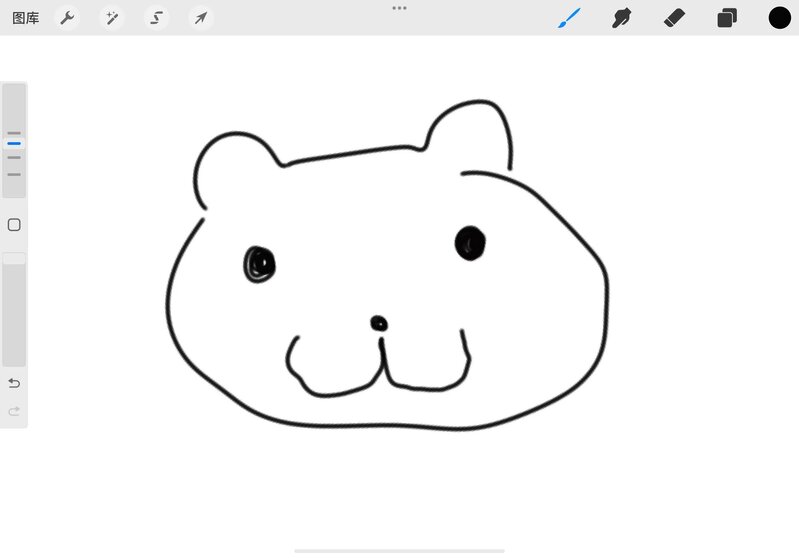Open the Actions wrench menu
The image size is (799, 558).
point(67,18)
